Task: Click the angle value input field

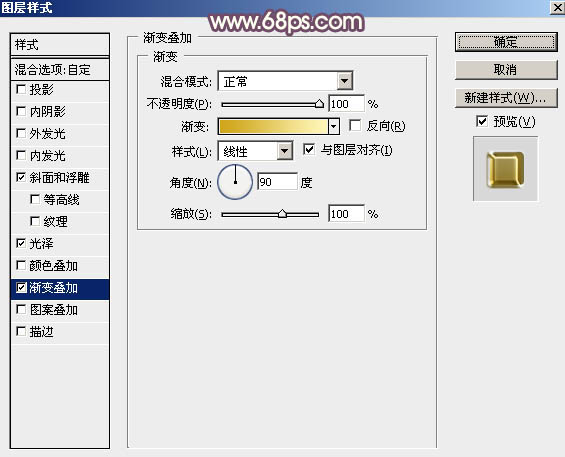Action: coord(277,182)
